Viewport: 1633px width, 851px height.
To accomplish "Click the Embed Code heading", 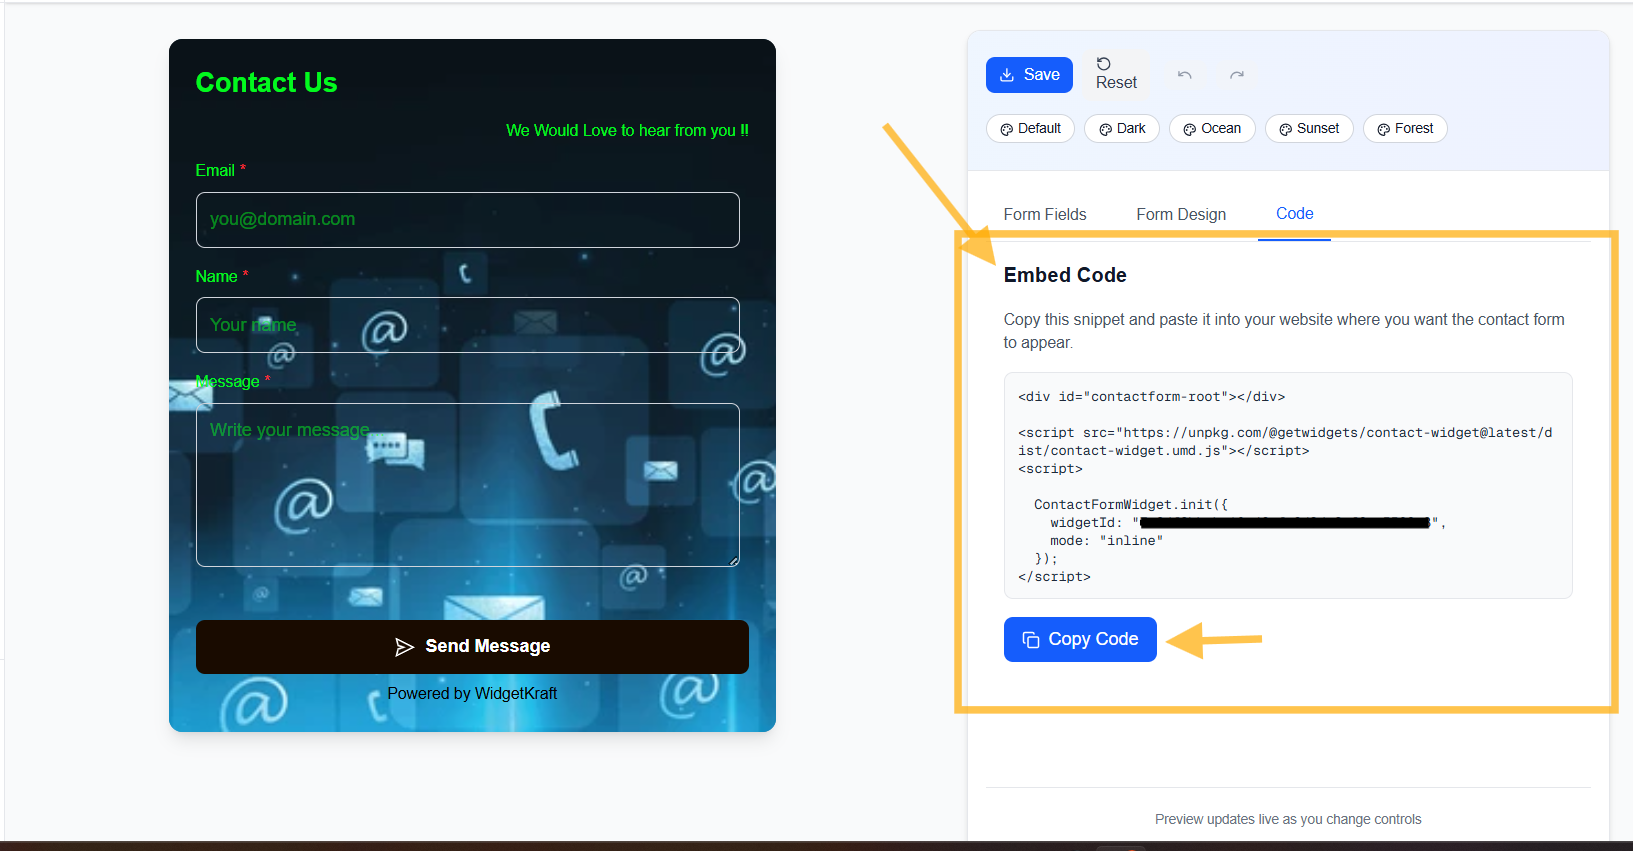I will click(x=1065, y=275).
